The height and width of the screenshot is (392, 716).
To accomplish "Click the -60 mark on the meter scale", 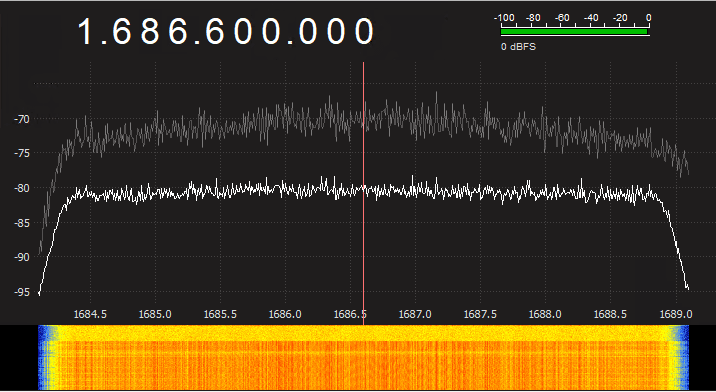I will pos(562,18).
